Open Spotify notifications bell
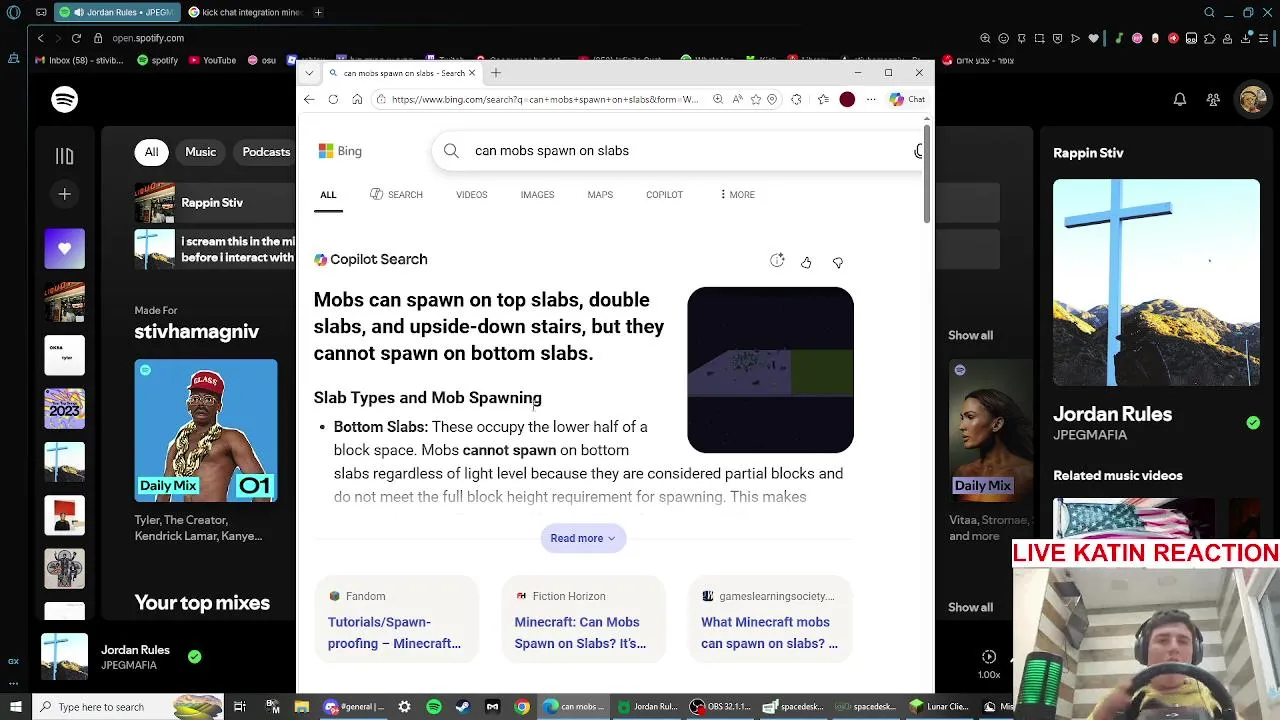 [1180, 99]
